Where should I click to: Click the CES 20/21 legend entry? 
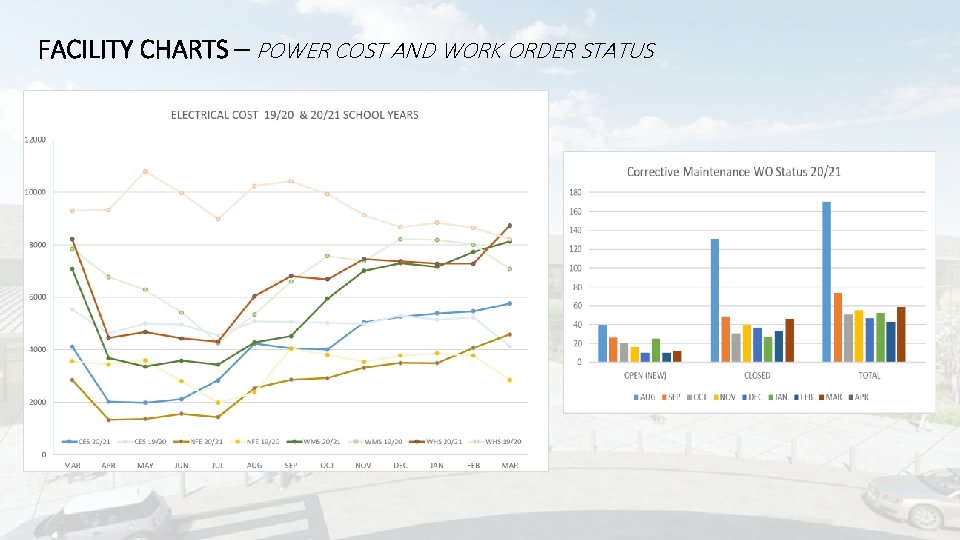86,441
